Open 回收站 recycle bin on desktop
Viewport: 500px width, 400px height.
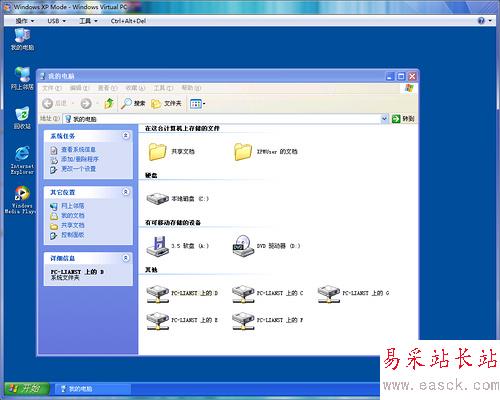click(22, 118)
